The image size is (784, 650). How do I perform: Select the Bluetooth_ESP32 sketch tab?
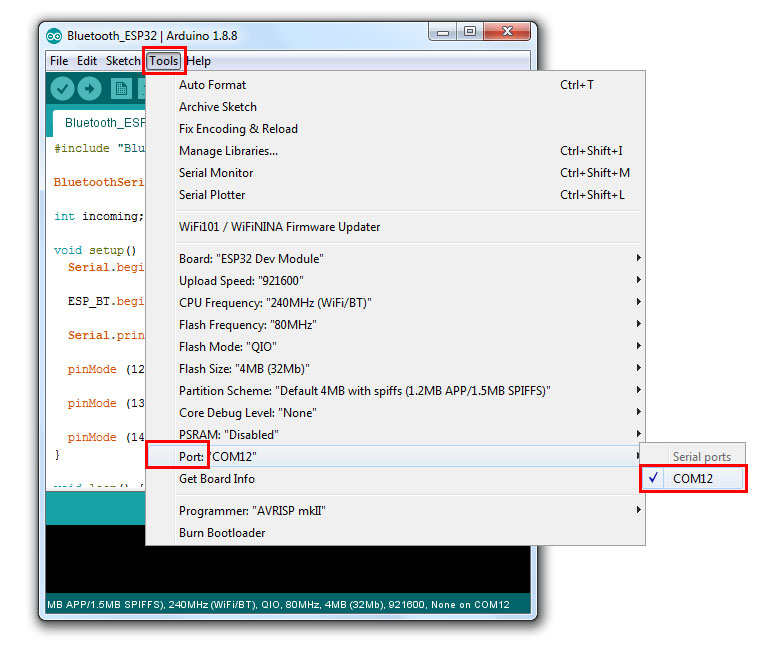click(x=100, y=123)
